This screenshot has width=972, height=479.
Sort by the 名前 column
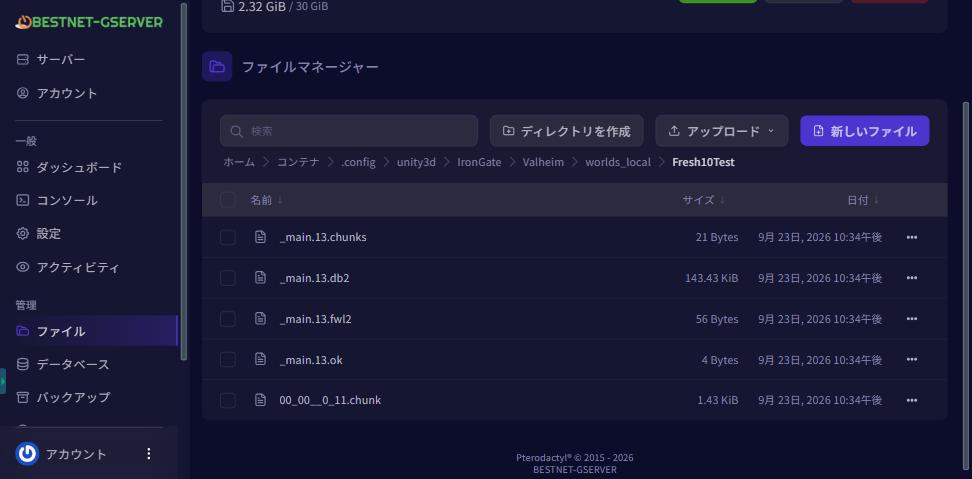pos(267,200)
